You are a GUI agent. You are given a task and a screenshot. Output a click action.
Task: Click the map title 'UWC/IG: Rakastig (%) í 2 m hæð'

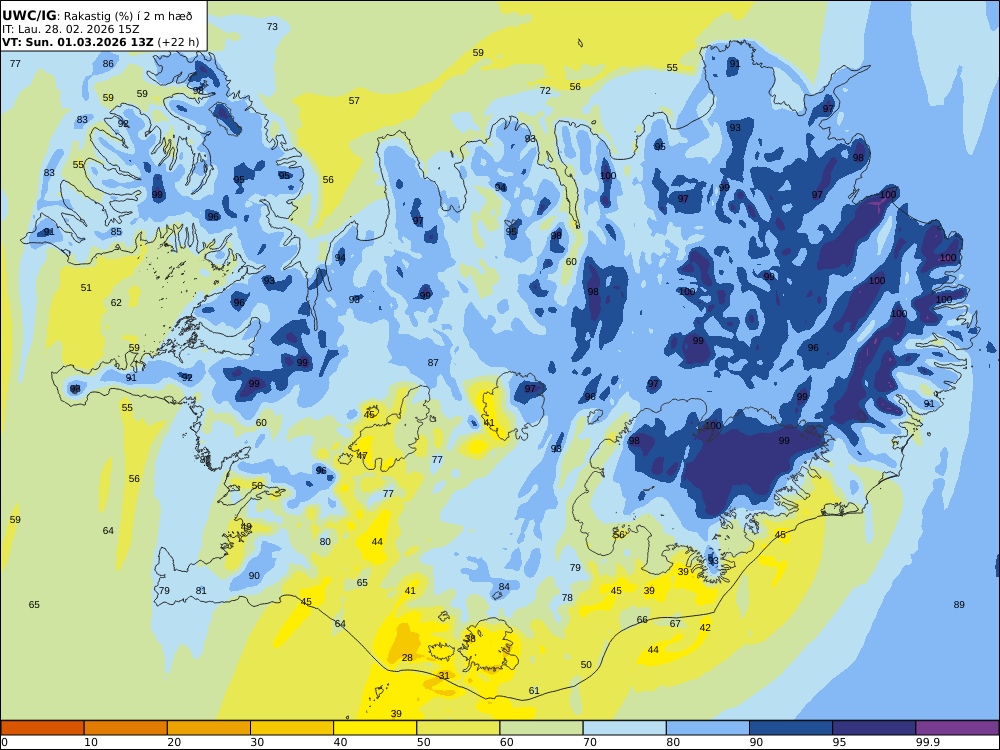point(97,16)
